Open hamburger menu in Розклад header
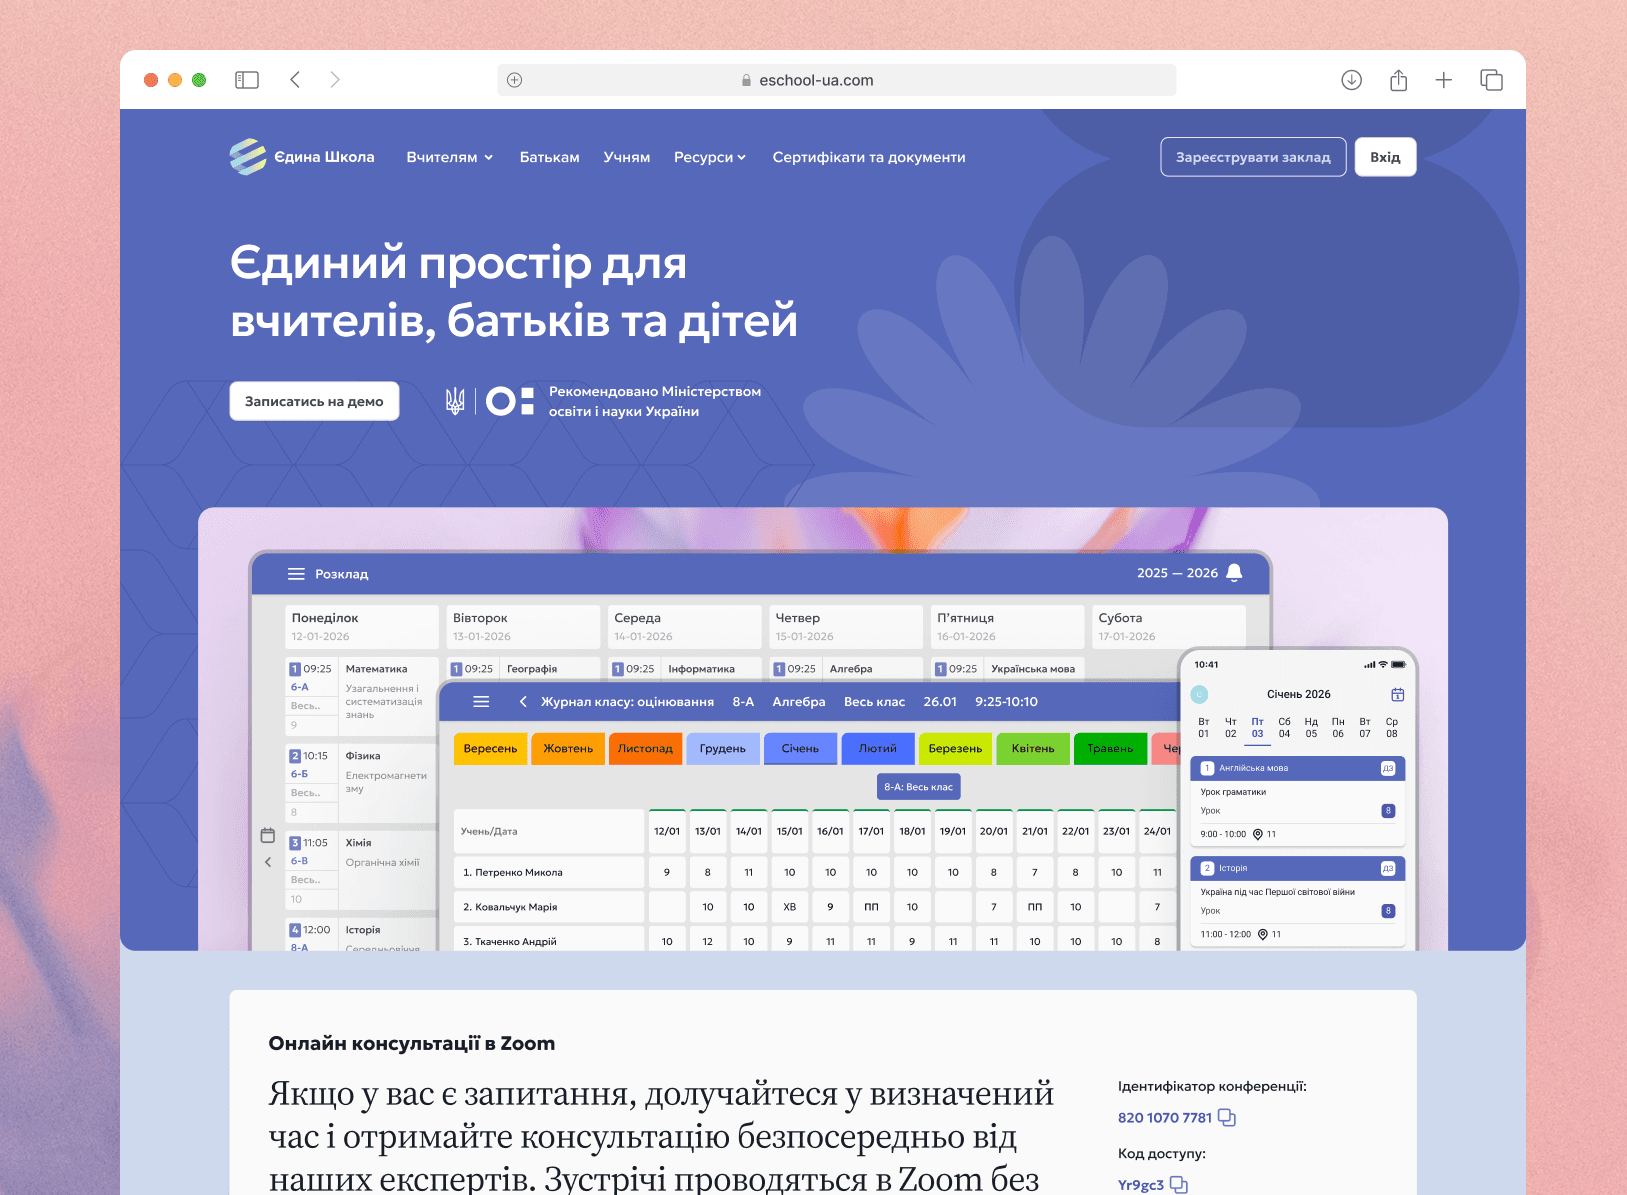1627x1195 pixels. tap(296, 574)
